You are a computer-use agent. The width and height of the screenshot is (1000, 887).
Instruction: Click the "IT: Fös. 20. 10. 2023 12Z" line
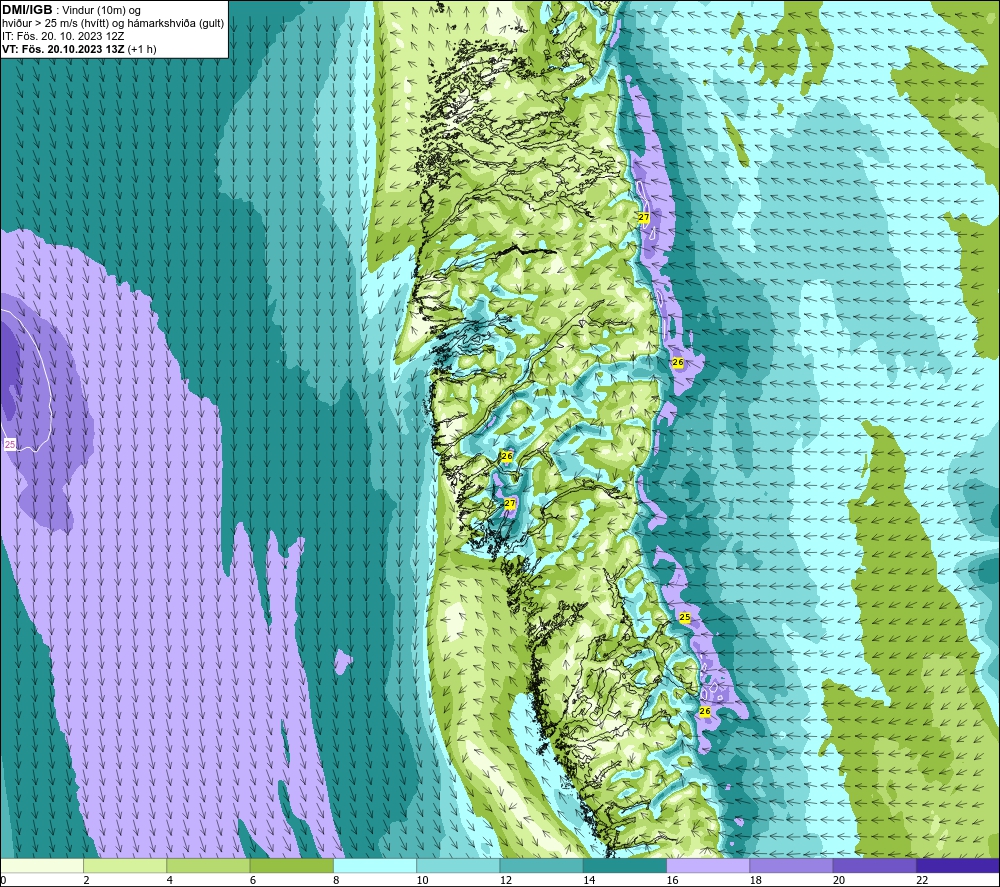63,36
